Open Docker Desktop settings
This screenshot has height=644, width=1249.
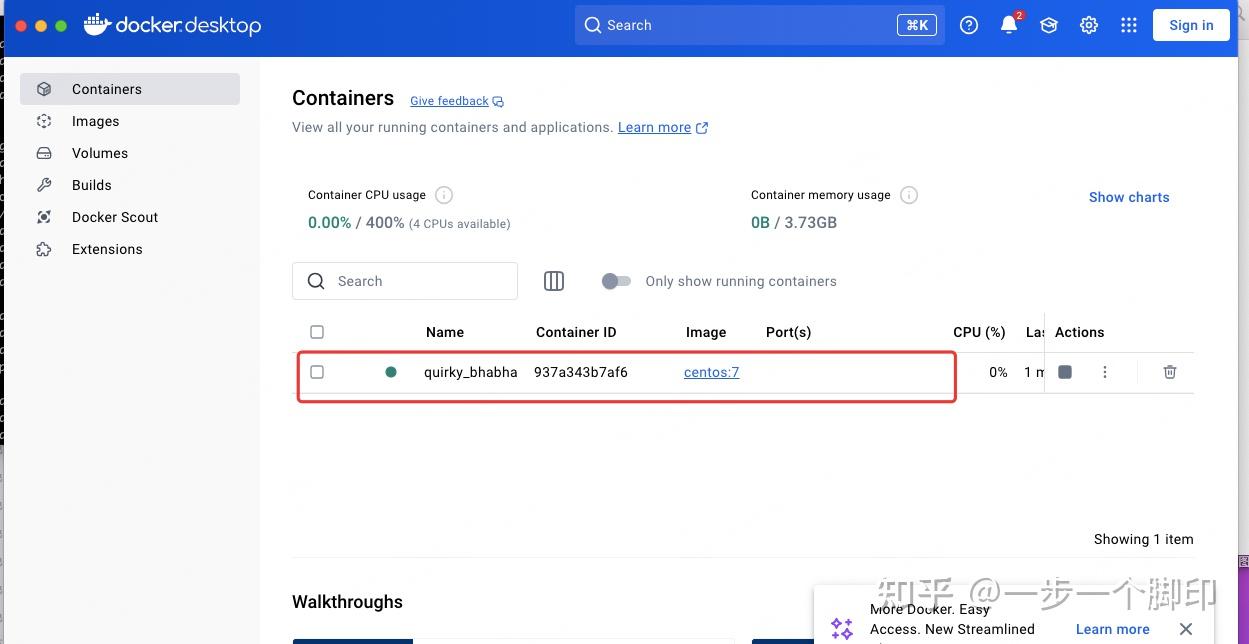click(1088, 25)
